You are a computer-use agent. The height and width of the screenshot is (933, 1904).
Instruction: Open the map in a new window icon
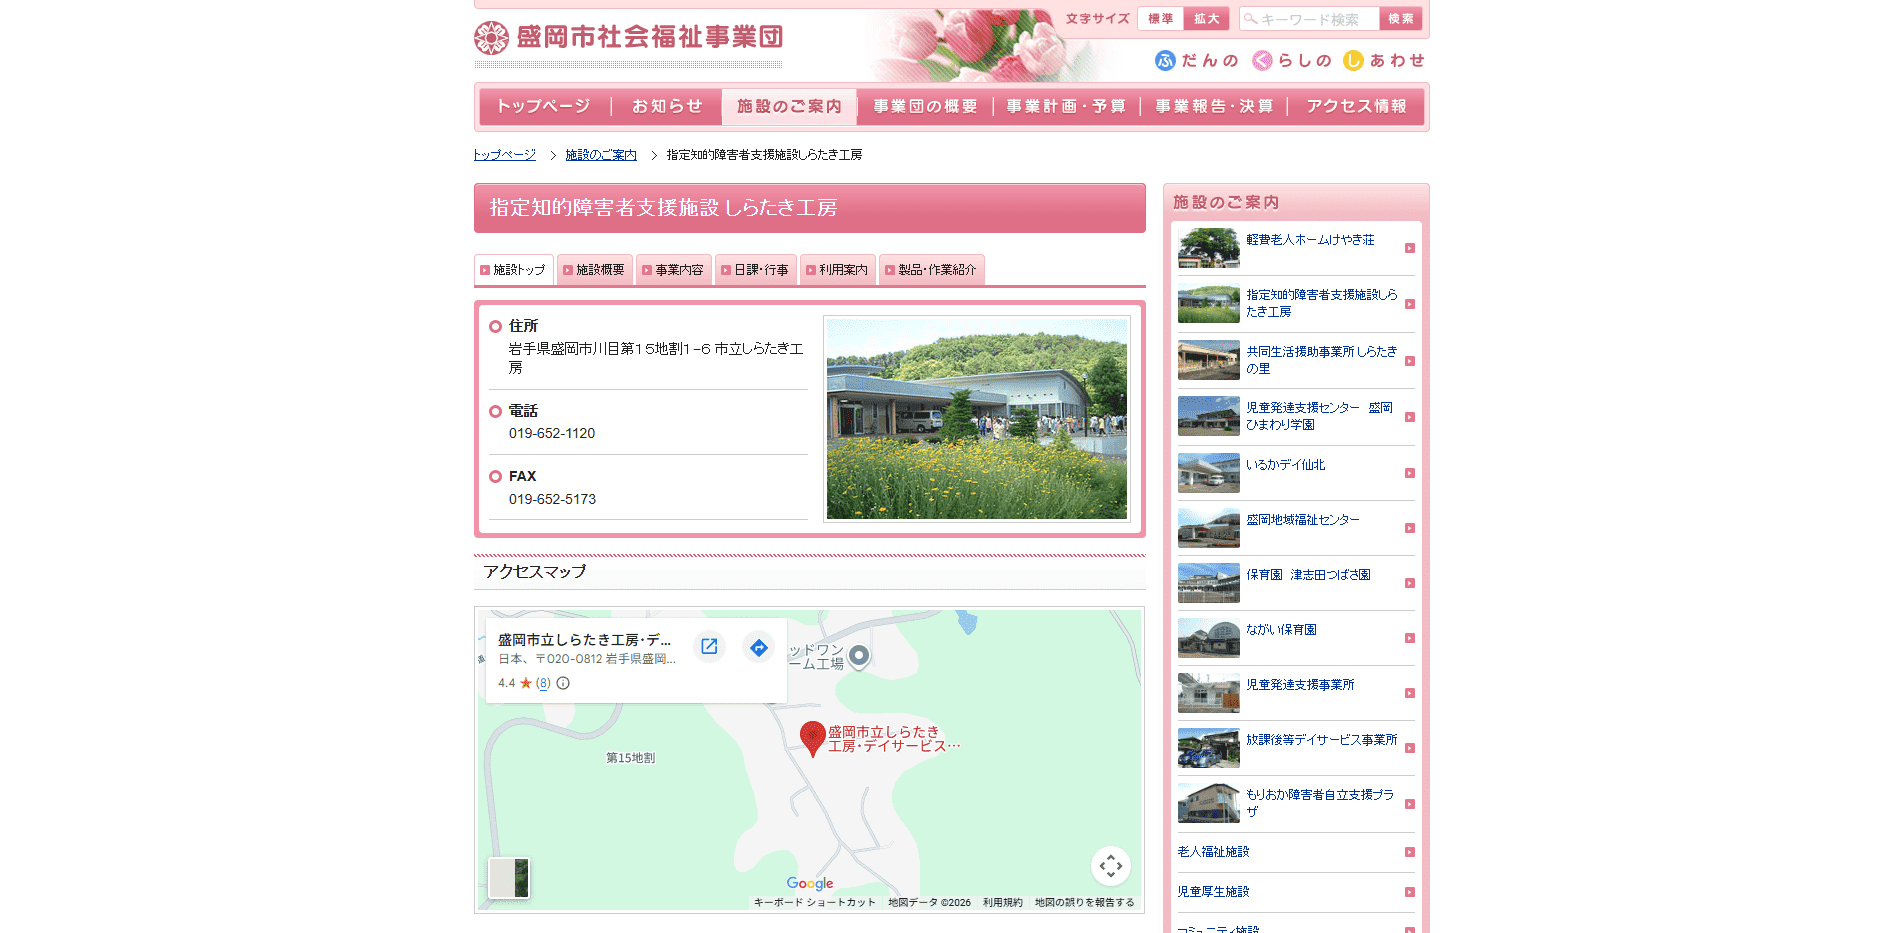coord(709,646)
